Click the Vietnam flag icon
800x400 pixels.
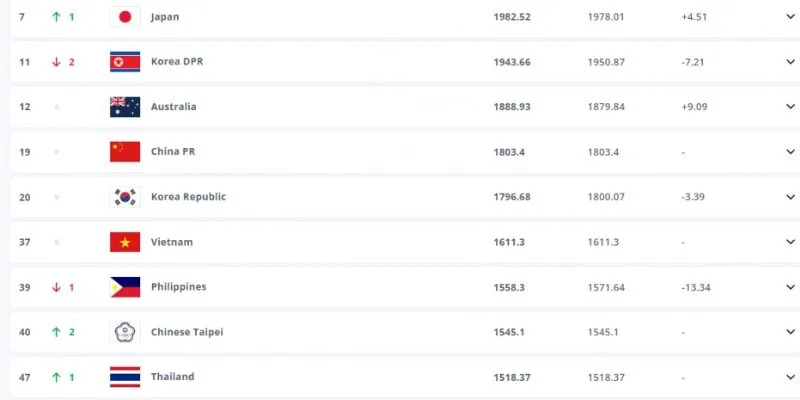[125, 242]
